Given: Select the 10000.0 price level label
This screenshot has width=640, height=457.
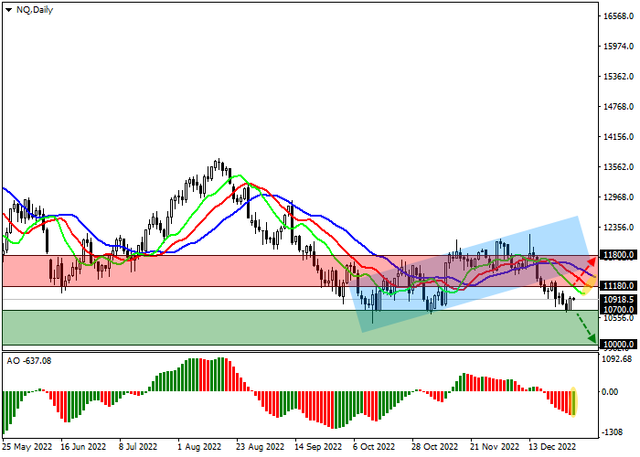Looking at the screenshot, I should [x=618, y=344].
